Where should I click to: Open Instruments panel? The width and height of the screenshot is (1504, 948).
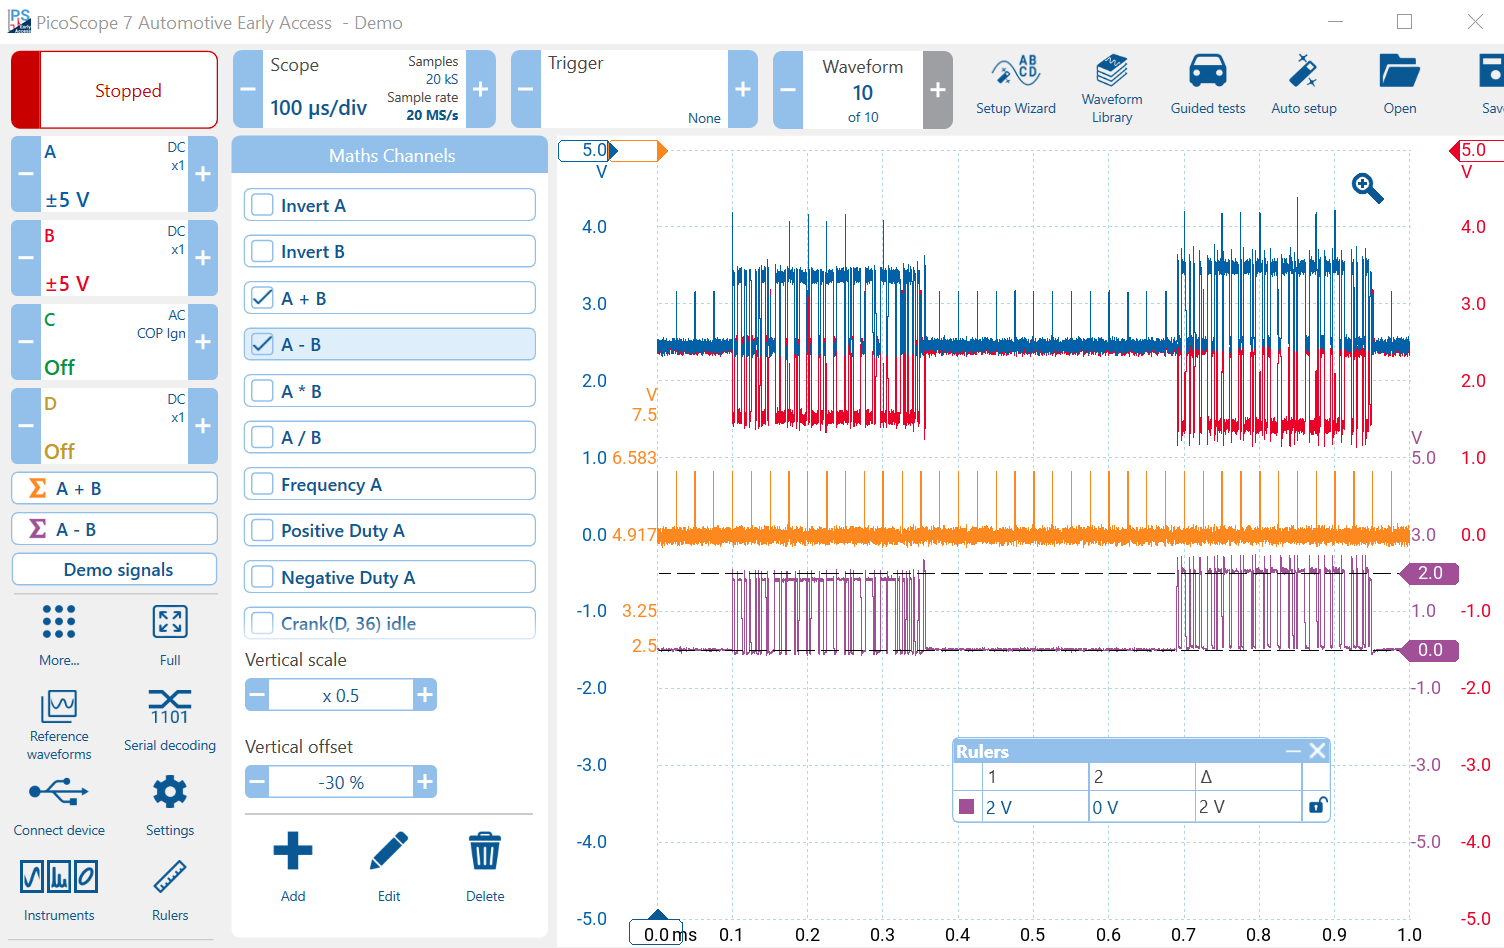59,890
